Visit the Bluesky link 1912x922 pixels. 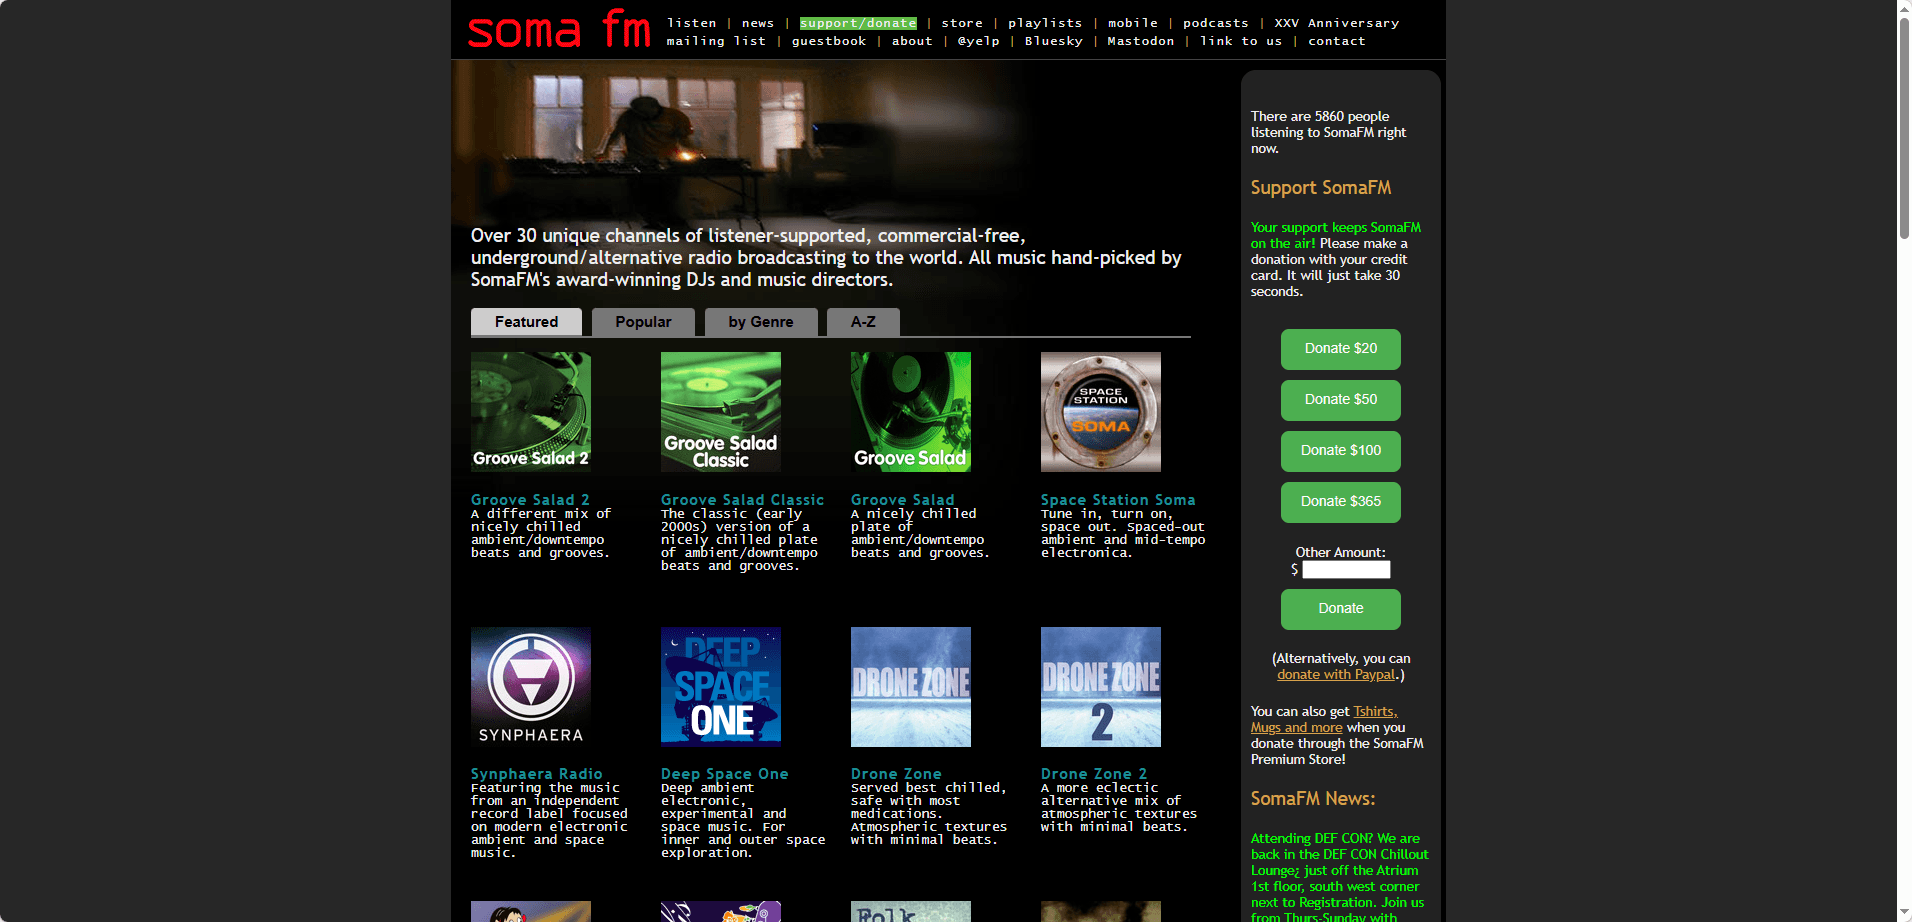(1054, 41)
